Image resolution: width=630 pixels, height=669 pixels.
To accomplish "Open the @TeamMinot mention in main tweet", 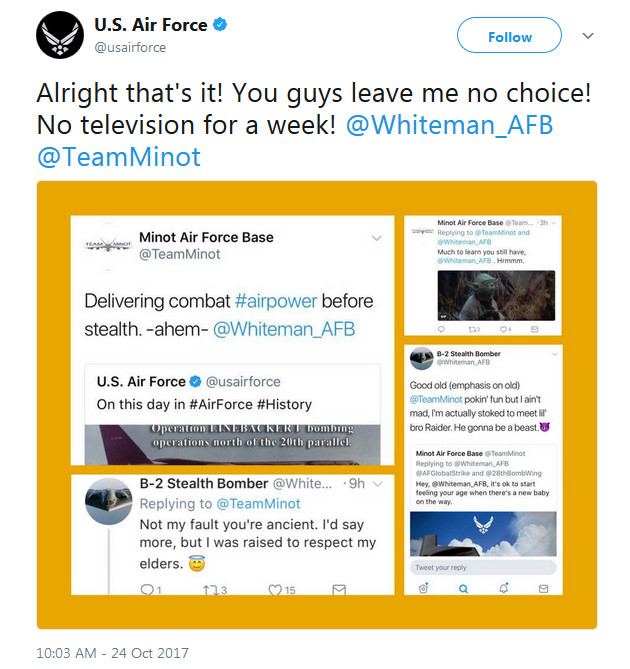I will pos(119,157).
